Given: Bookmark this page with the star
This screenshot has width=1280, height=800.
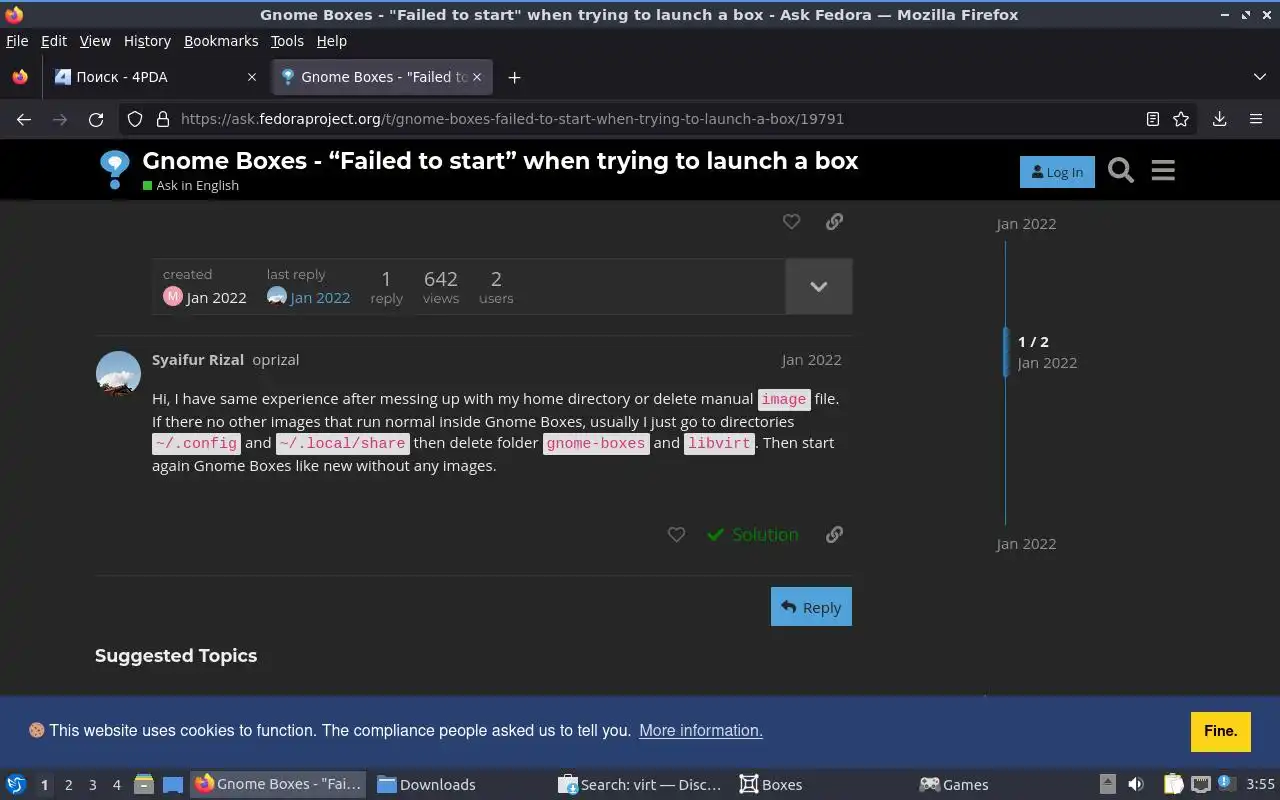Looking at the screenshot, I should 1181,119.
